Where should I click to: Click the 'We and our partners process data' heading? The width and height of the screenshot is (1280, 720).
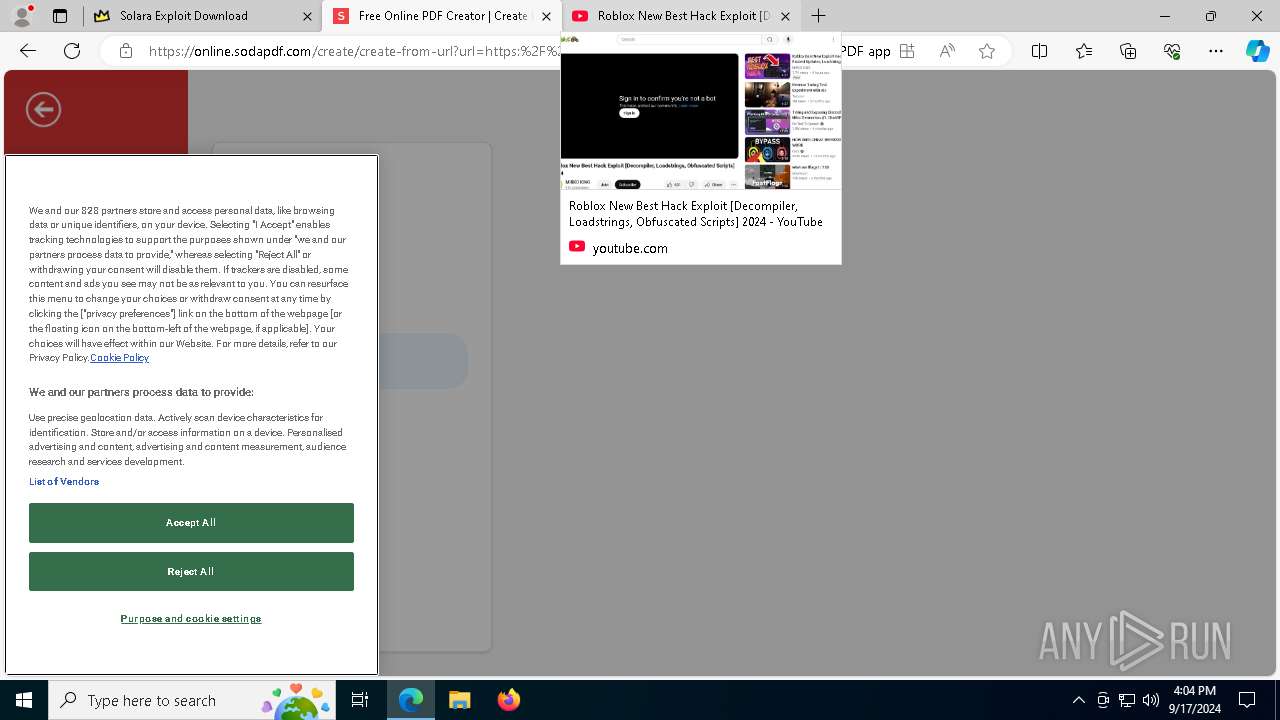[x=141, y=392]
